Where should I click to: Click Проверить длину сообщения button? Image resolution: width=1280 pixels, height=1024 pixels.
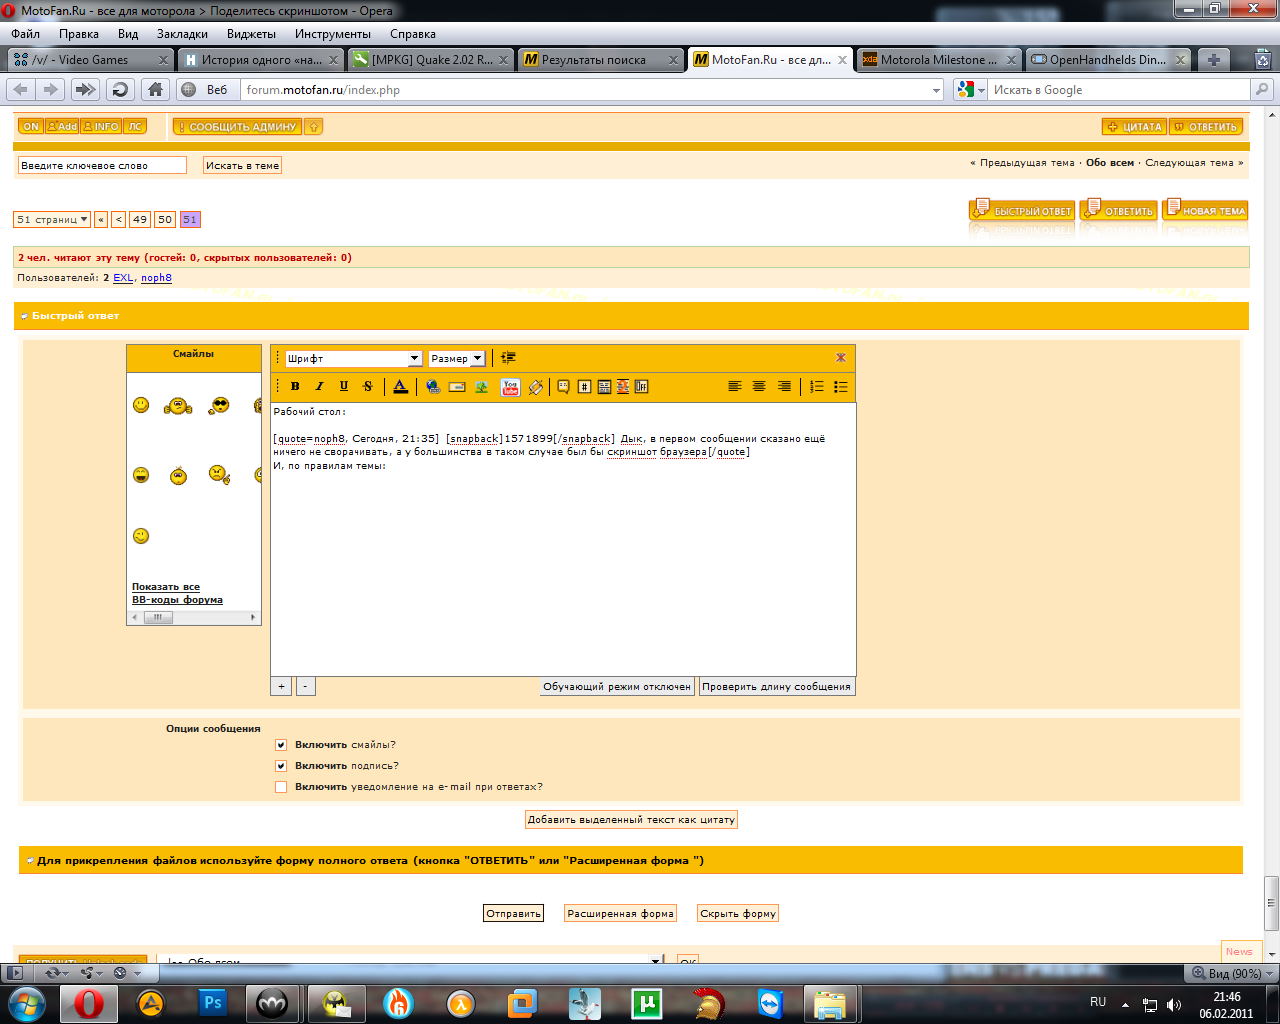point(776,686)
